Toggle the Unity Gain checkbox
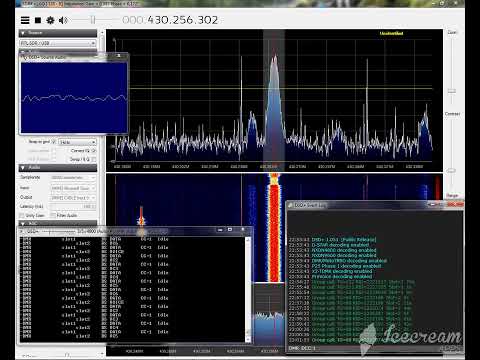 (x=22, y=216)
